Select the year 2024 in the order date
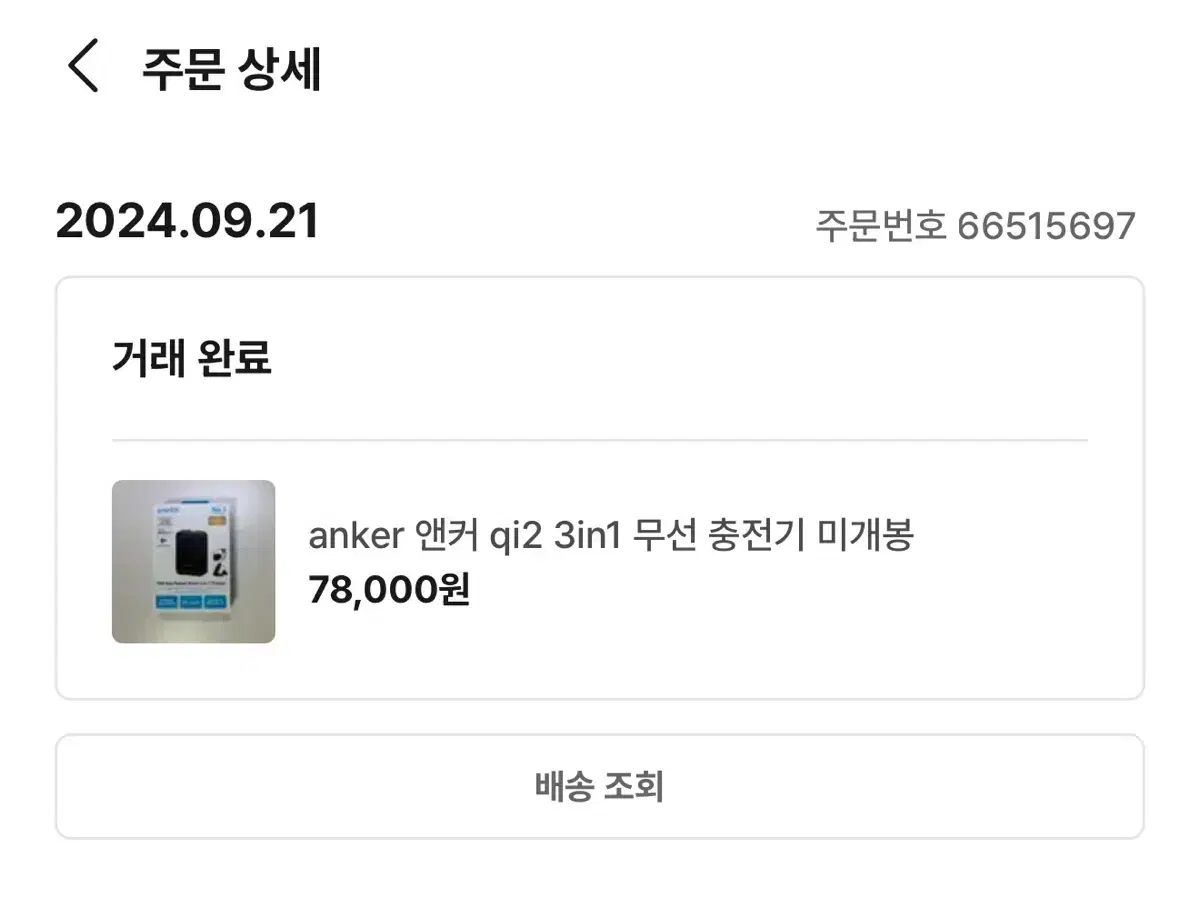 112,222
